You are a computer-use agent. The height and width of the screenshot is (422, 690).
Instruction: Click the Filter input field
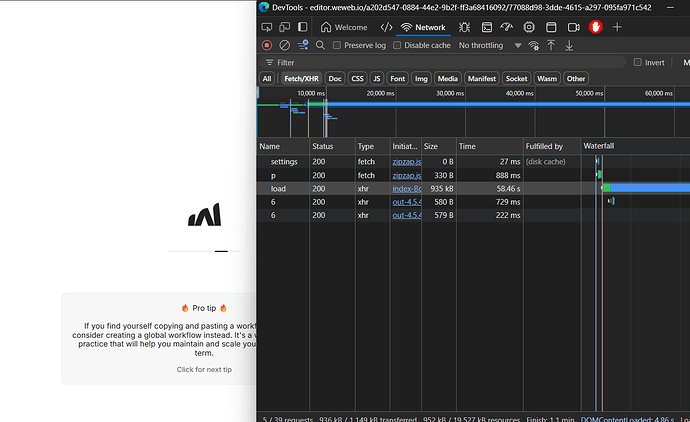pos(442,62)
